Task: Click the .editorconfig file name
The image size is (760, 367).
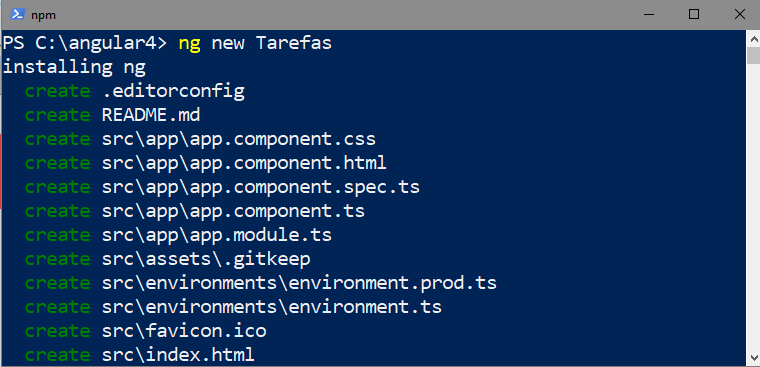Action: [173, 91]
